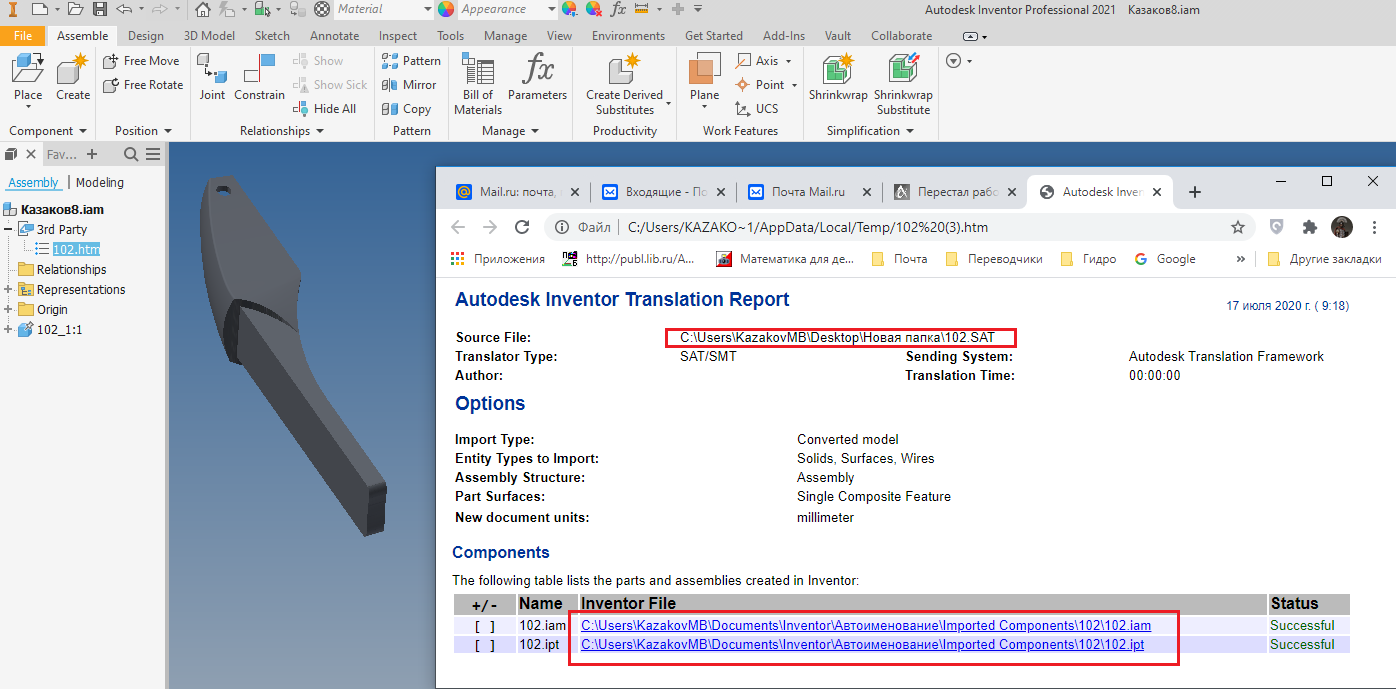Screen dimensions: 1396x689
Task: Open a new Chrome tab with plus button
Action: click(1194, 192)
